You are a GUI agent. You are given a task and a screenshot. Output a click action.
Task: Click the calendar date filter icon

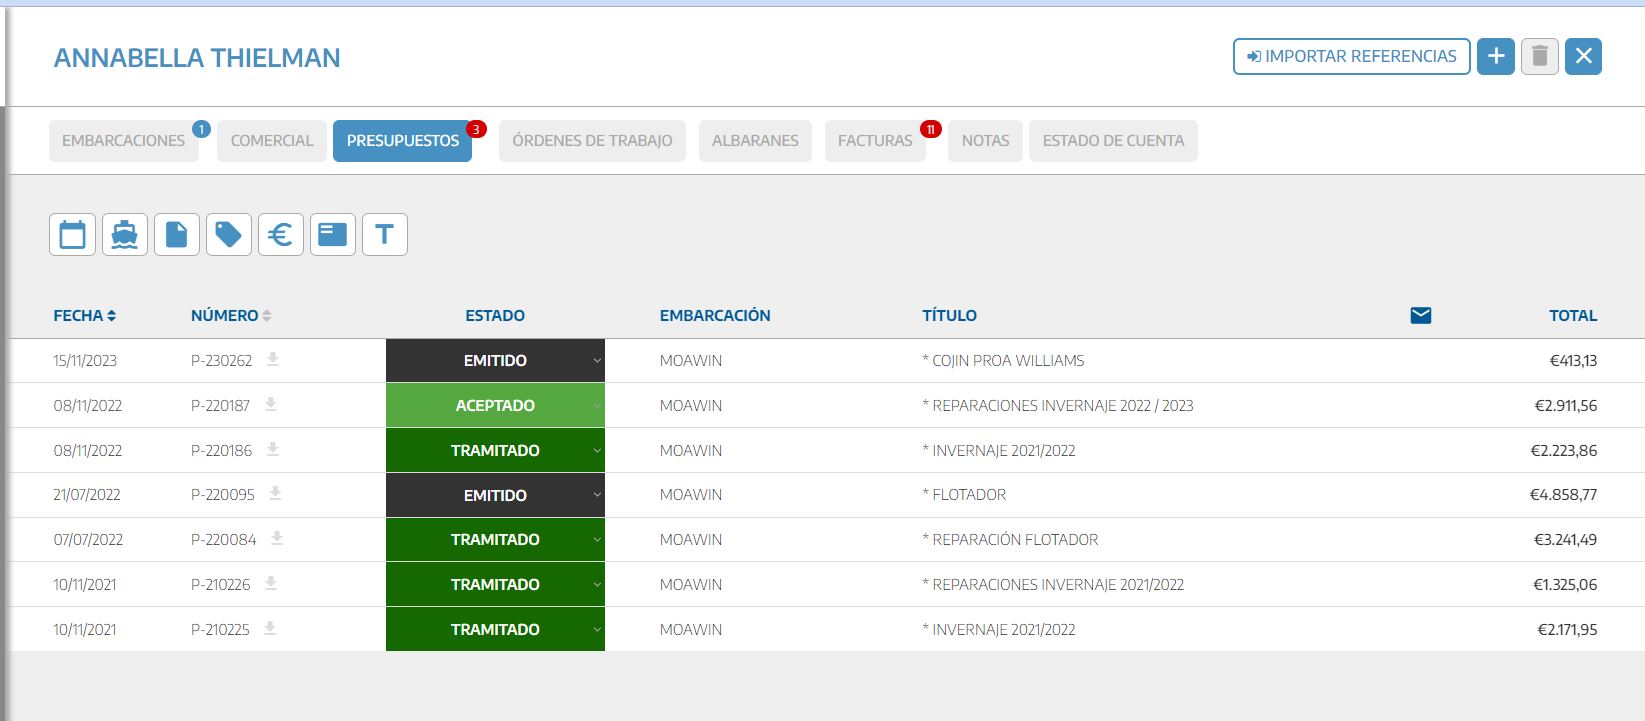tap(72, 235)
